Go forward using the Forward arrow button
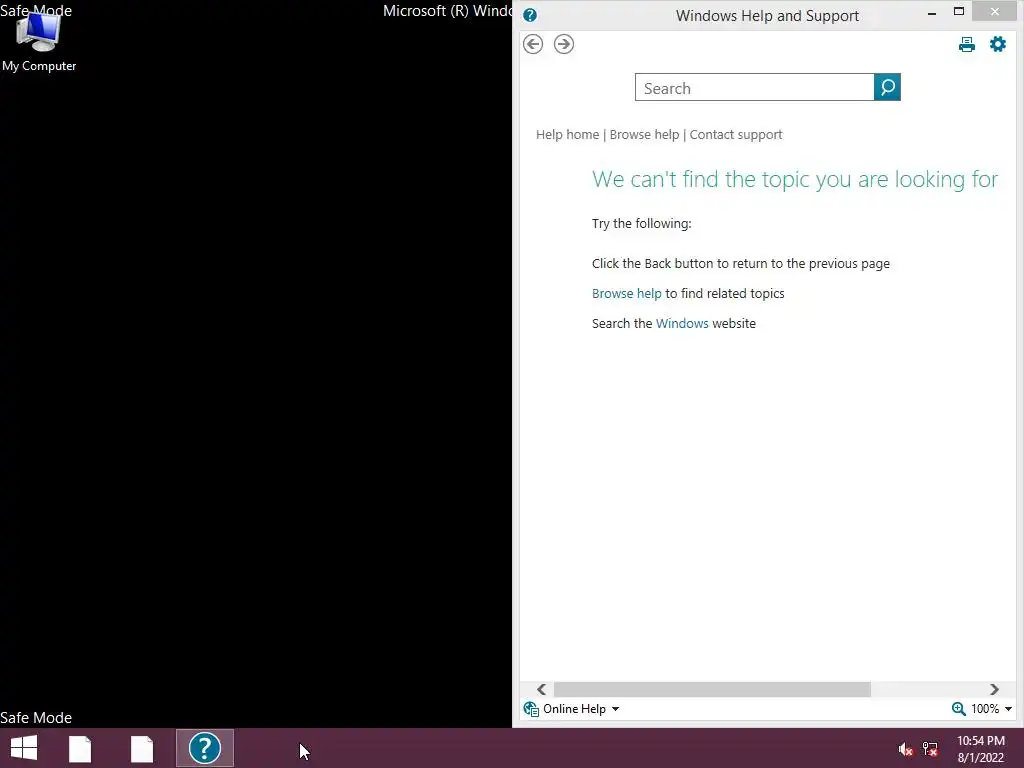Viewport: 1024px width, 768px height. (x=564, y=44)
